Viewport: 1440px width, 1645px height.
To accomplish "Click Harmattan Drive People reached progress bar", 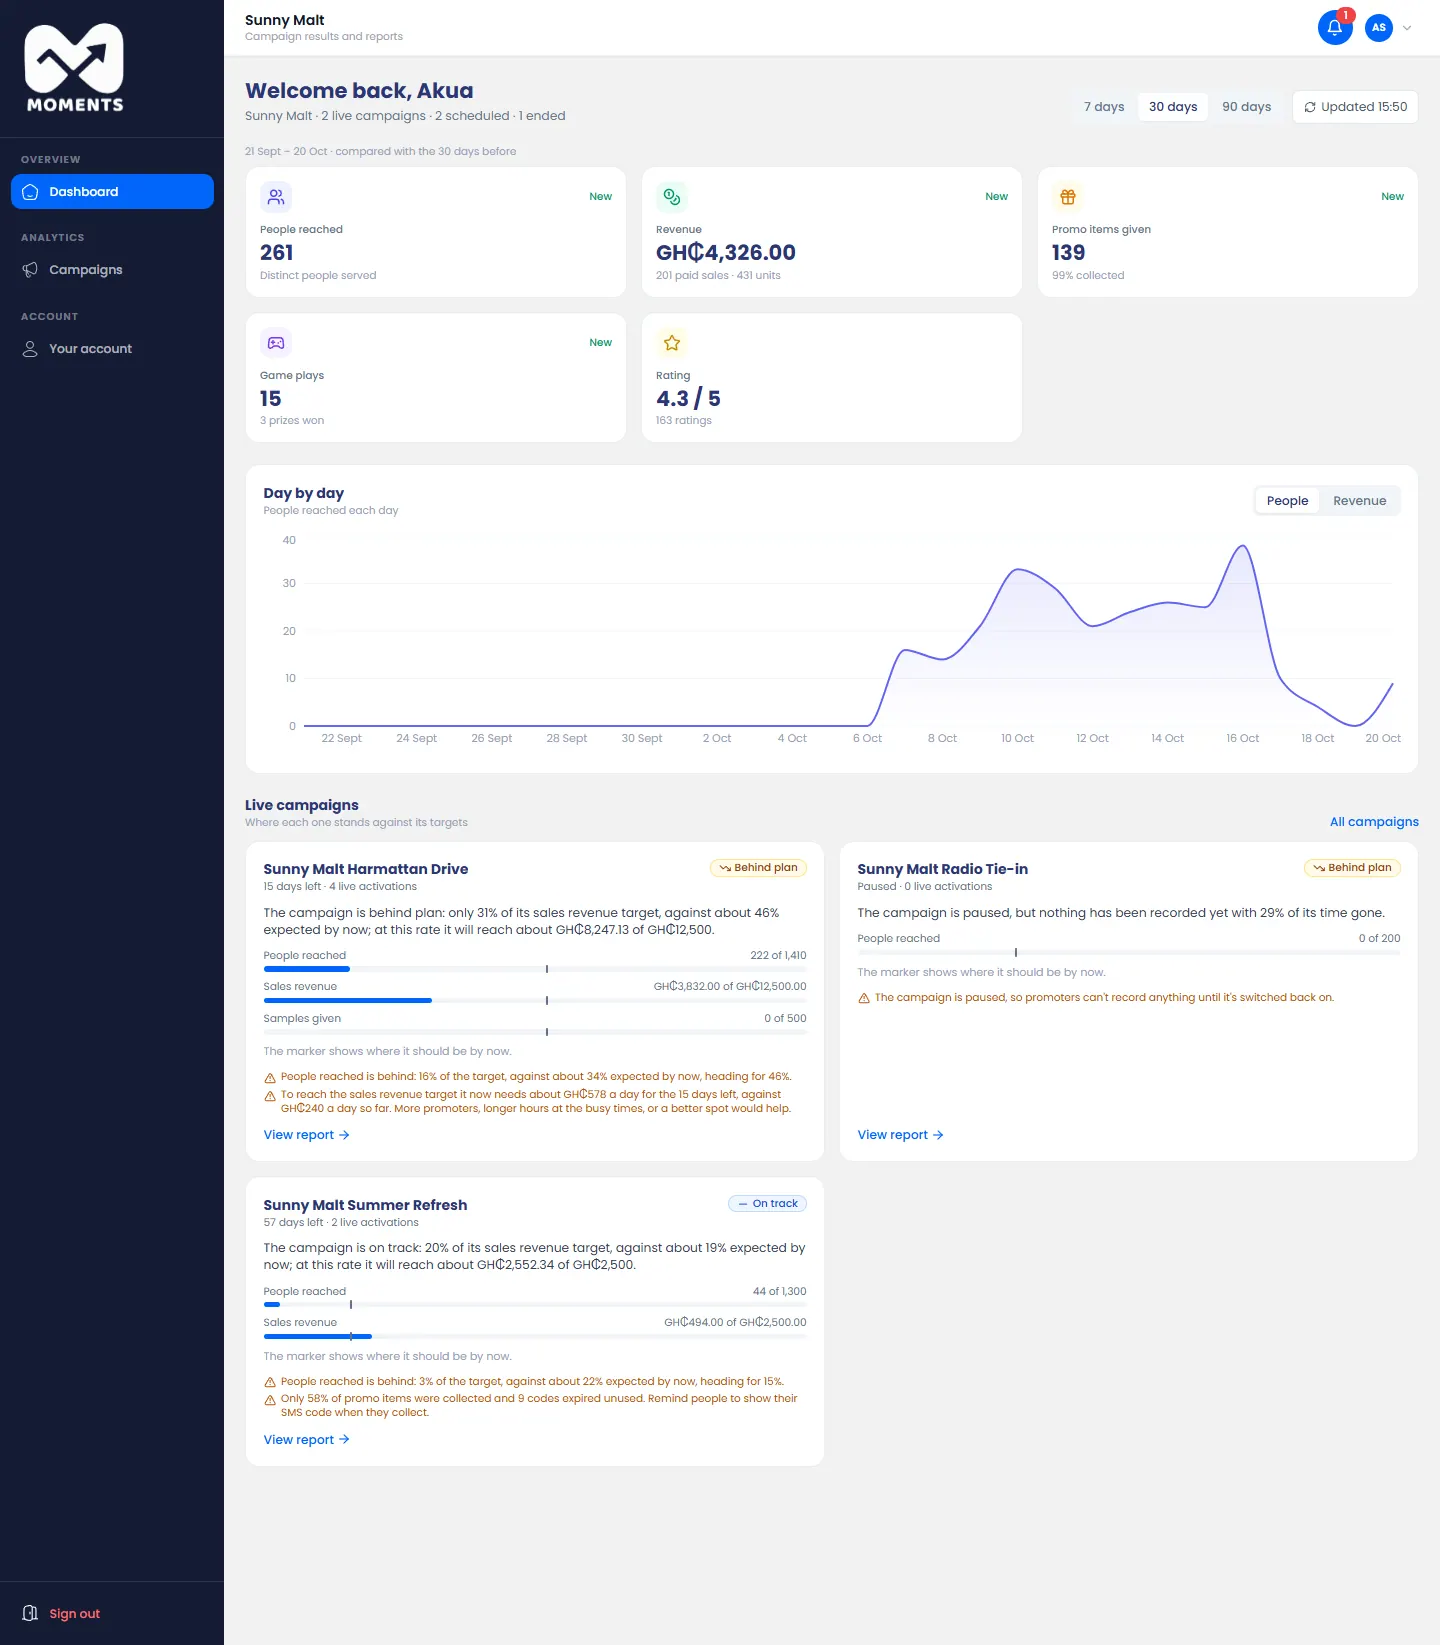I will [x=535, y=969].
